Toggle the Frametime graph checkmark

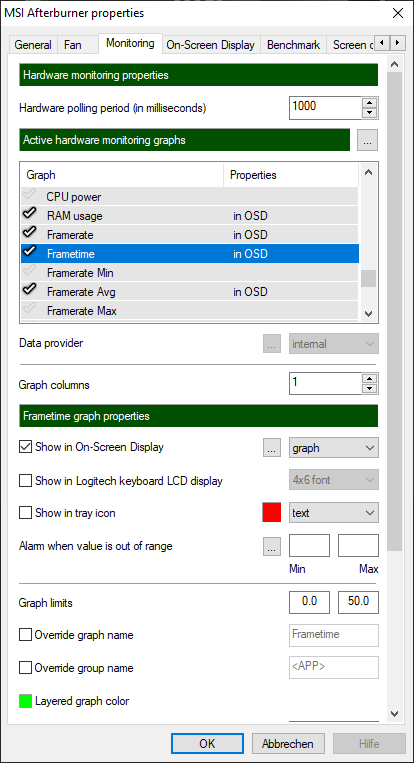(30, 252)
